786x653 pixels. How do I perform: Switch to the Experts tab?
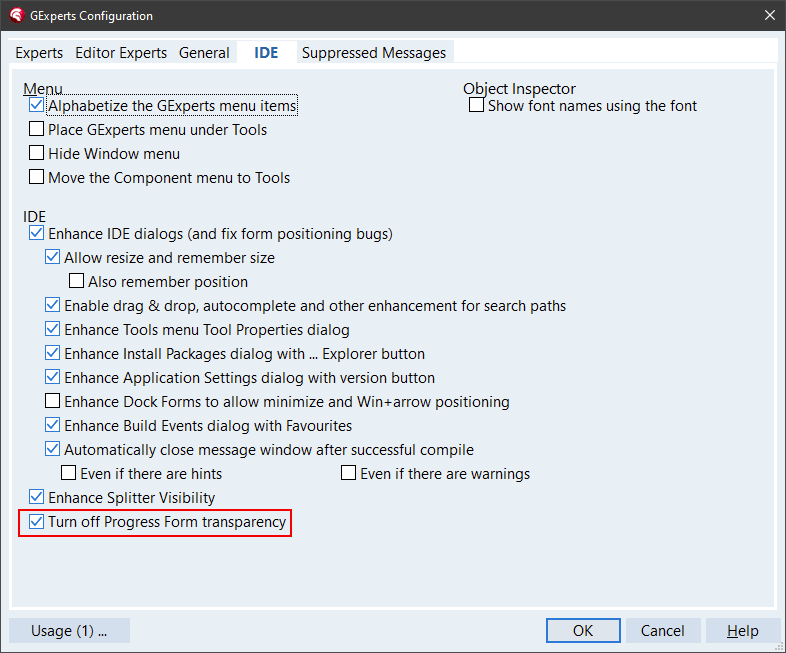[x=39, y=53]
